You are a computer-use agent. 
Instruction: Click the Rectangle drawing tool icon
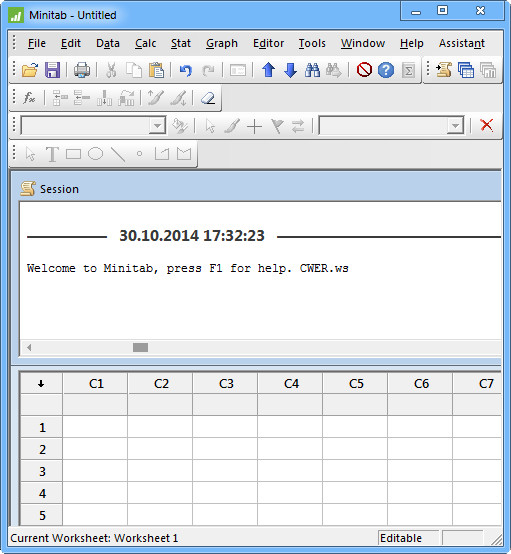click(x=74, y=154)
